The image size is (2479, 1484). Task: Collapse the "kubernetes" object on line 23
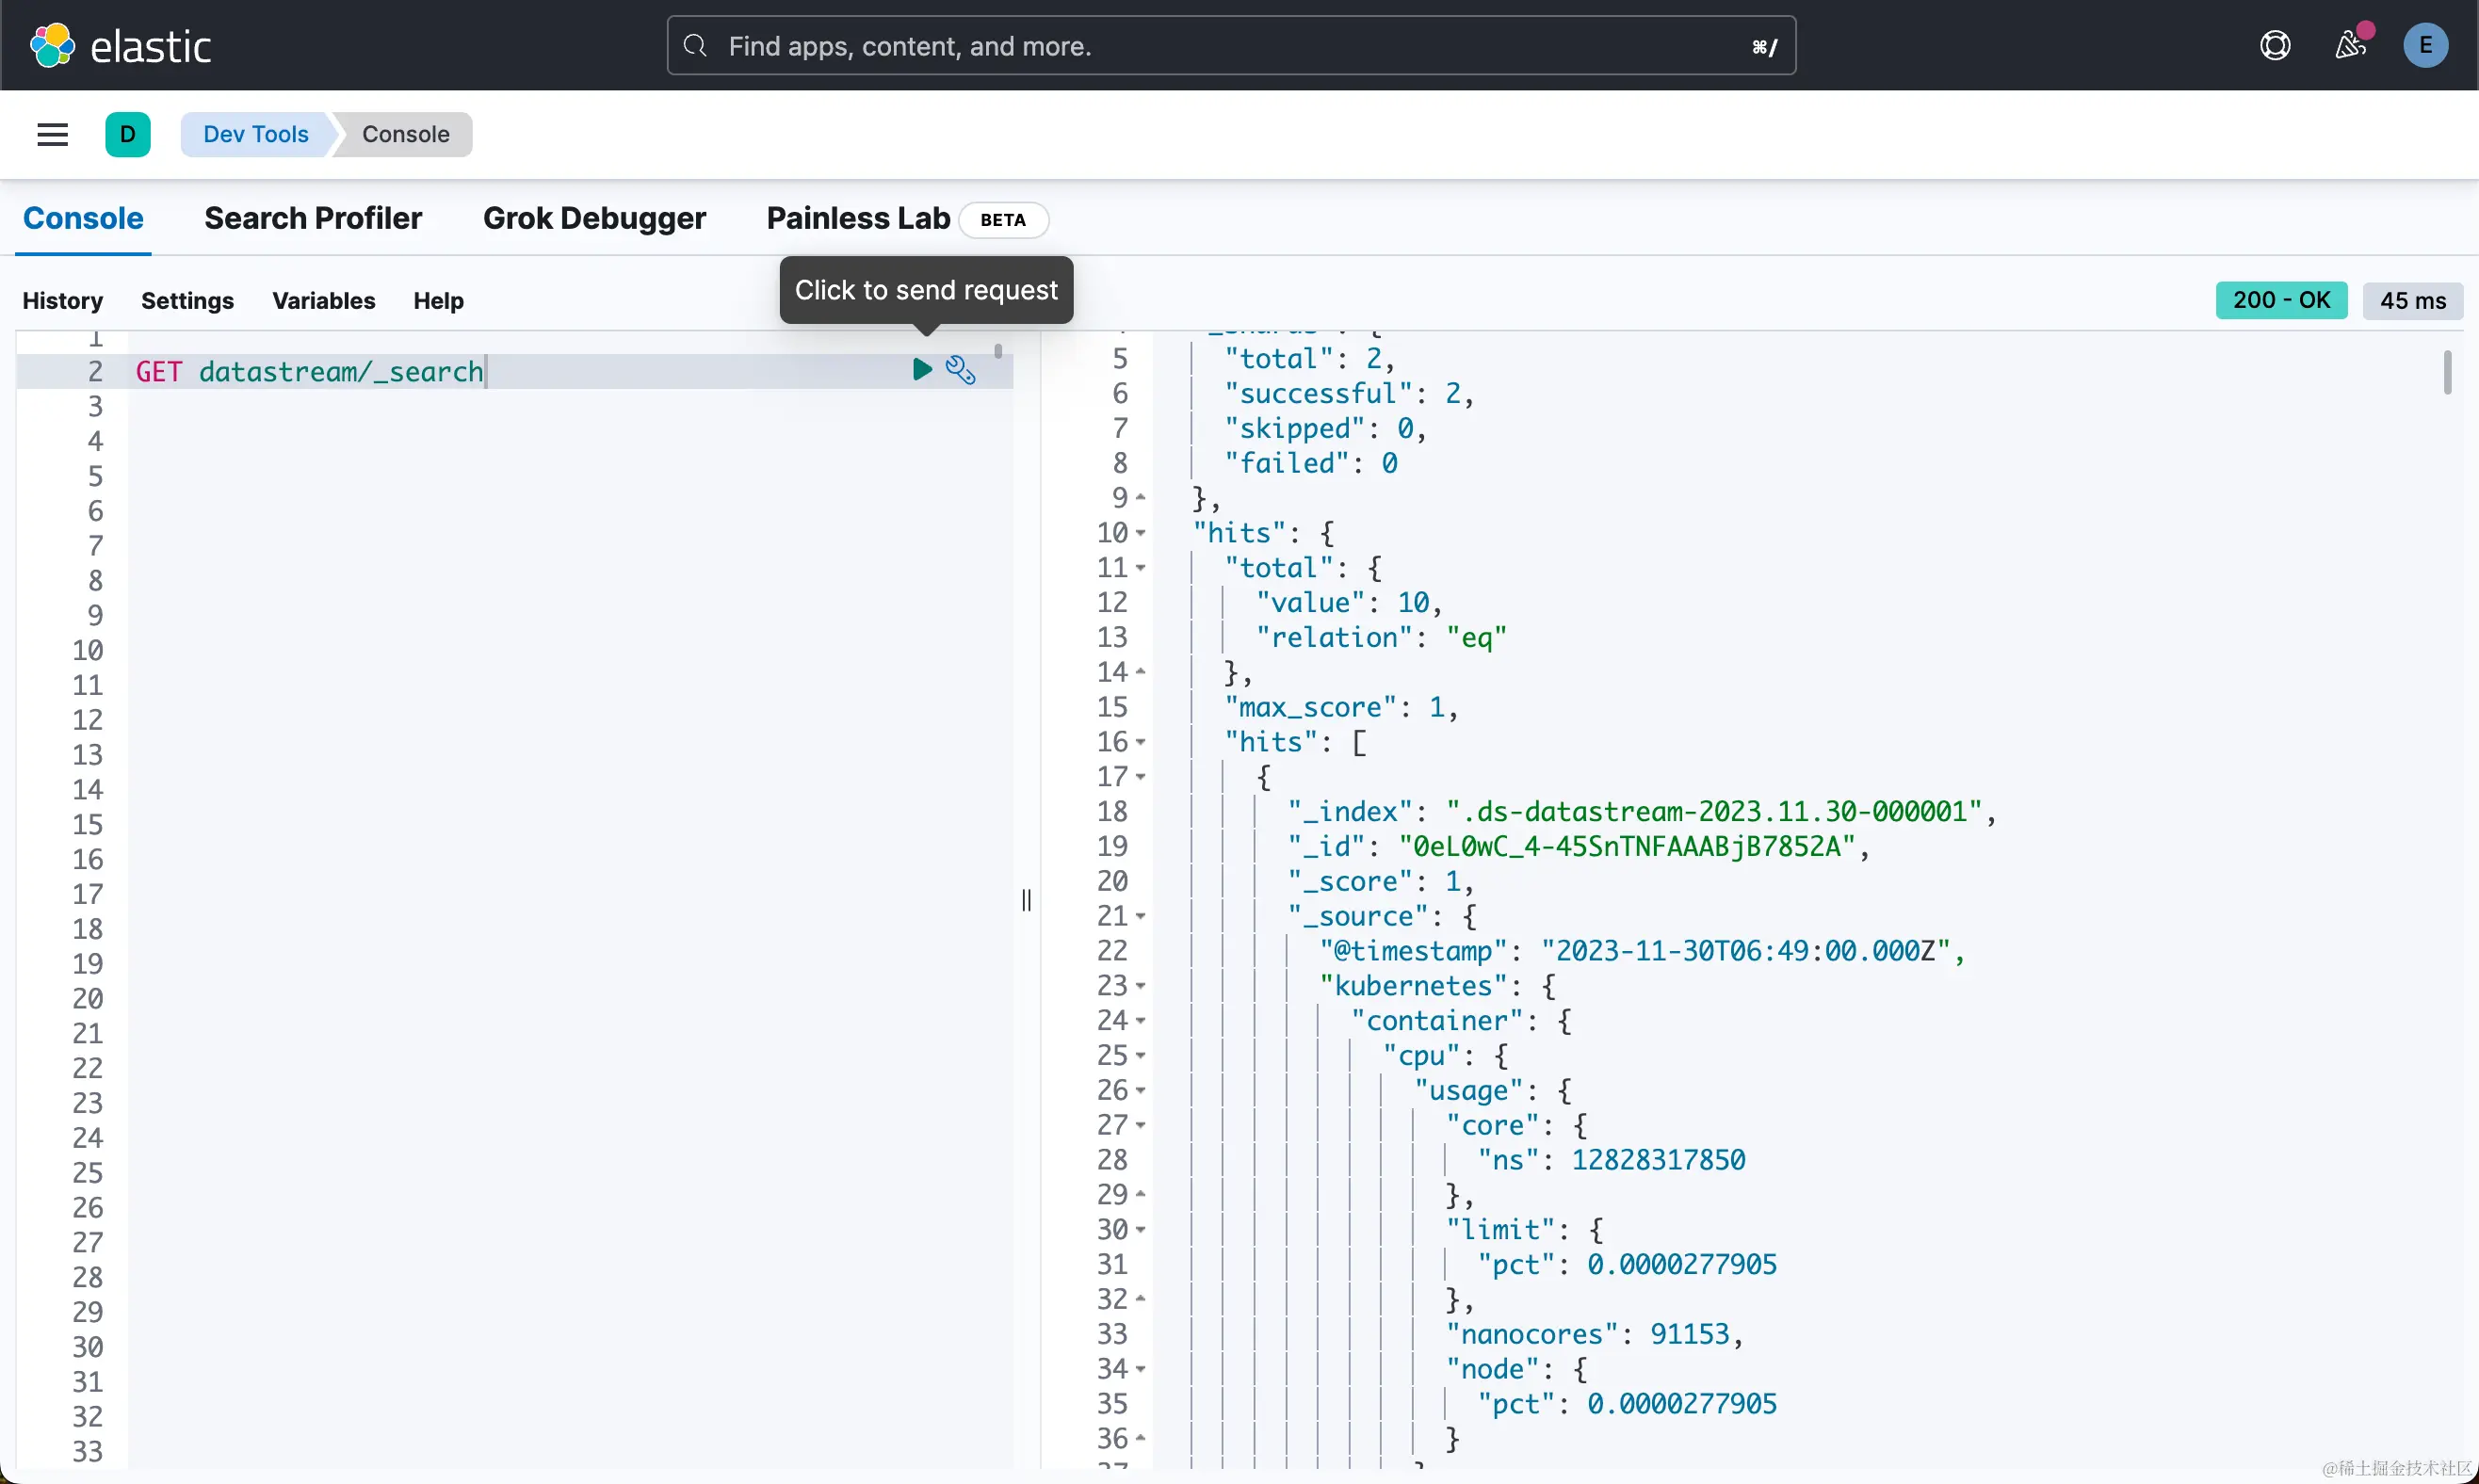1141,986
